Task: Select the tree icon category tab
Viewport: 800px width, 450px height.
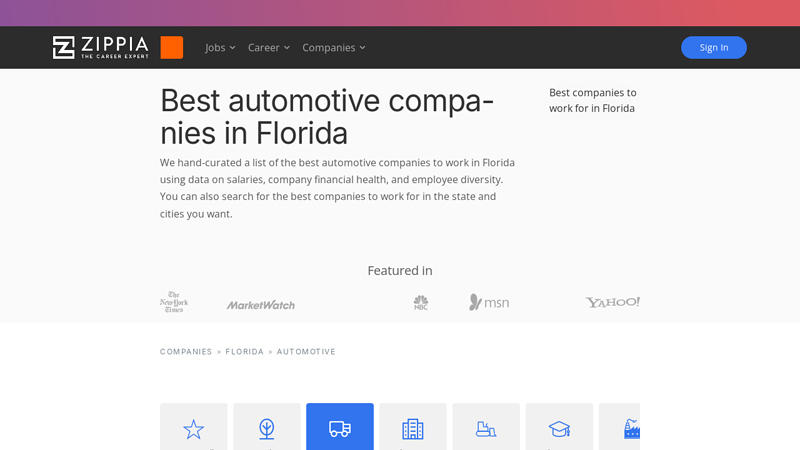Action: [267, 427]
